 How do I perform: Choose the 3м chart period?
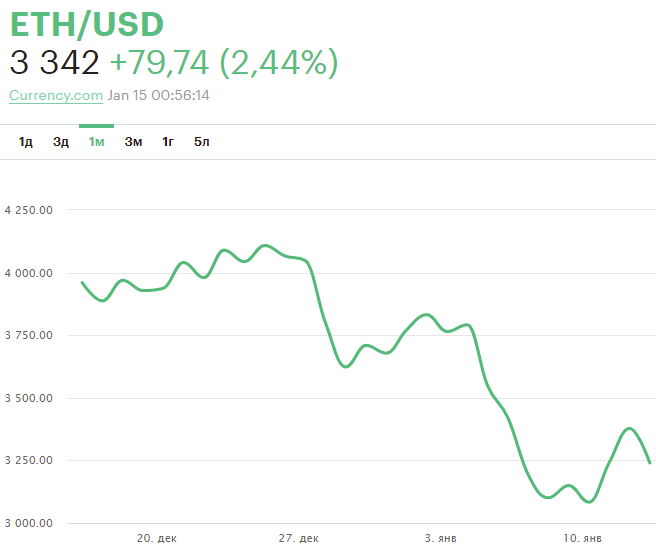pyautogui.click(x=133, y=142)
